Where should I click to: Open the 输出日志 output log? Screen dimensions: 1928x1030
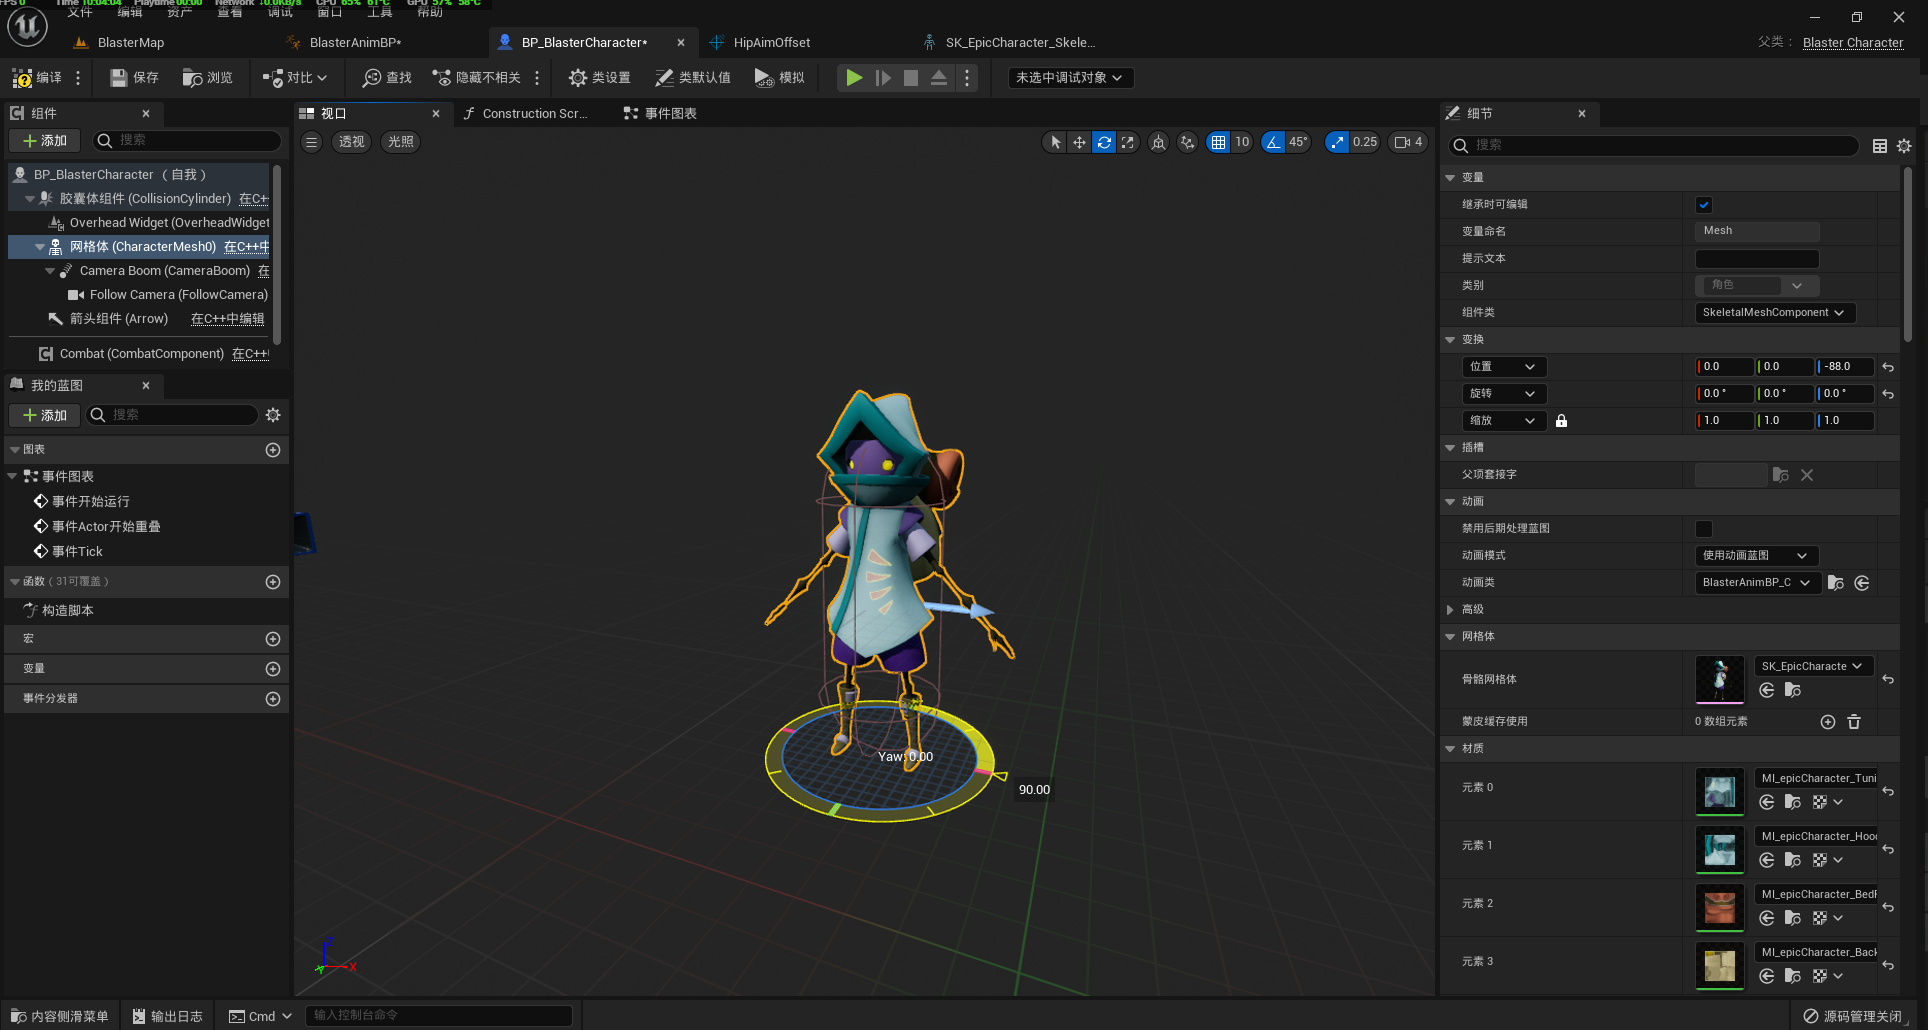[x=168, y=1016]
